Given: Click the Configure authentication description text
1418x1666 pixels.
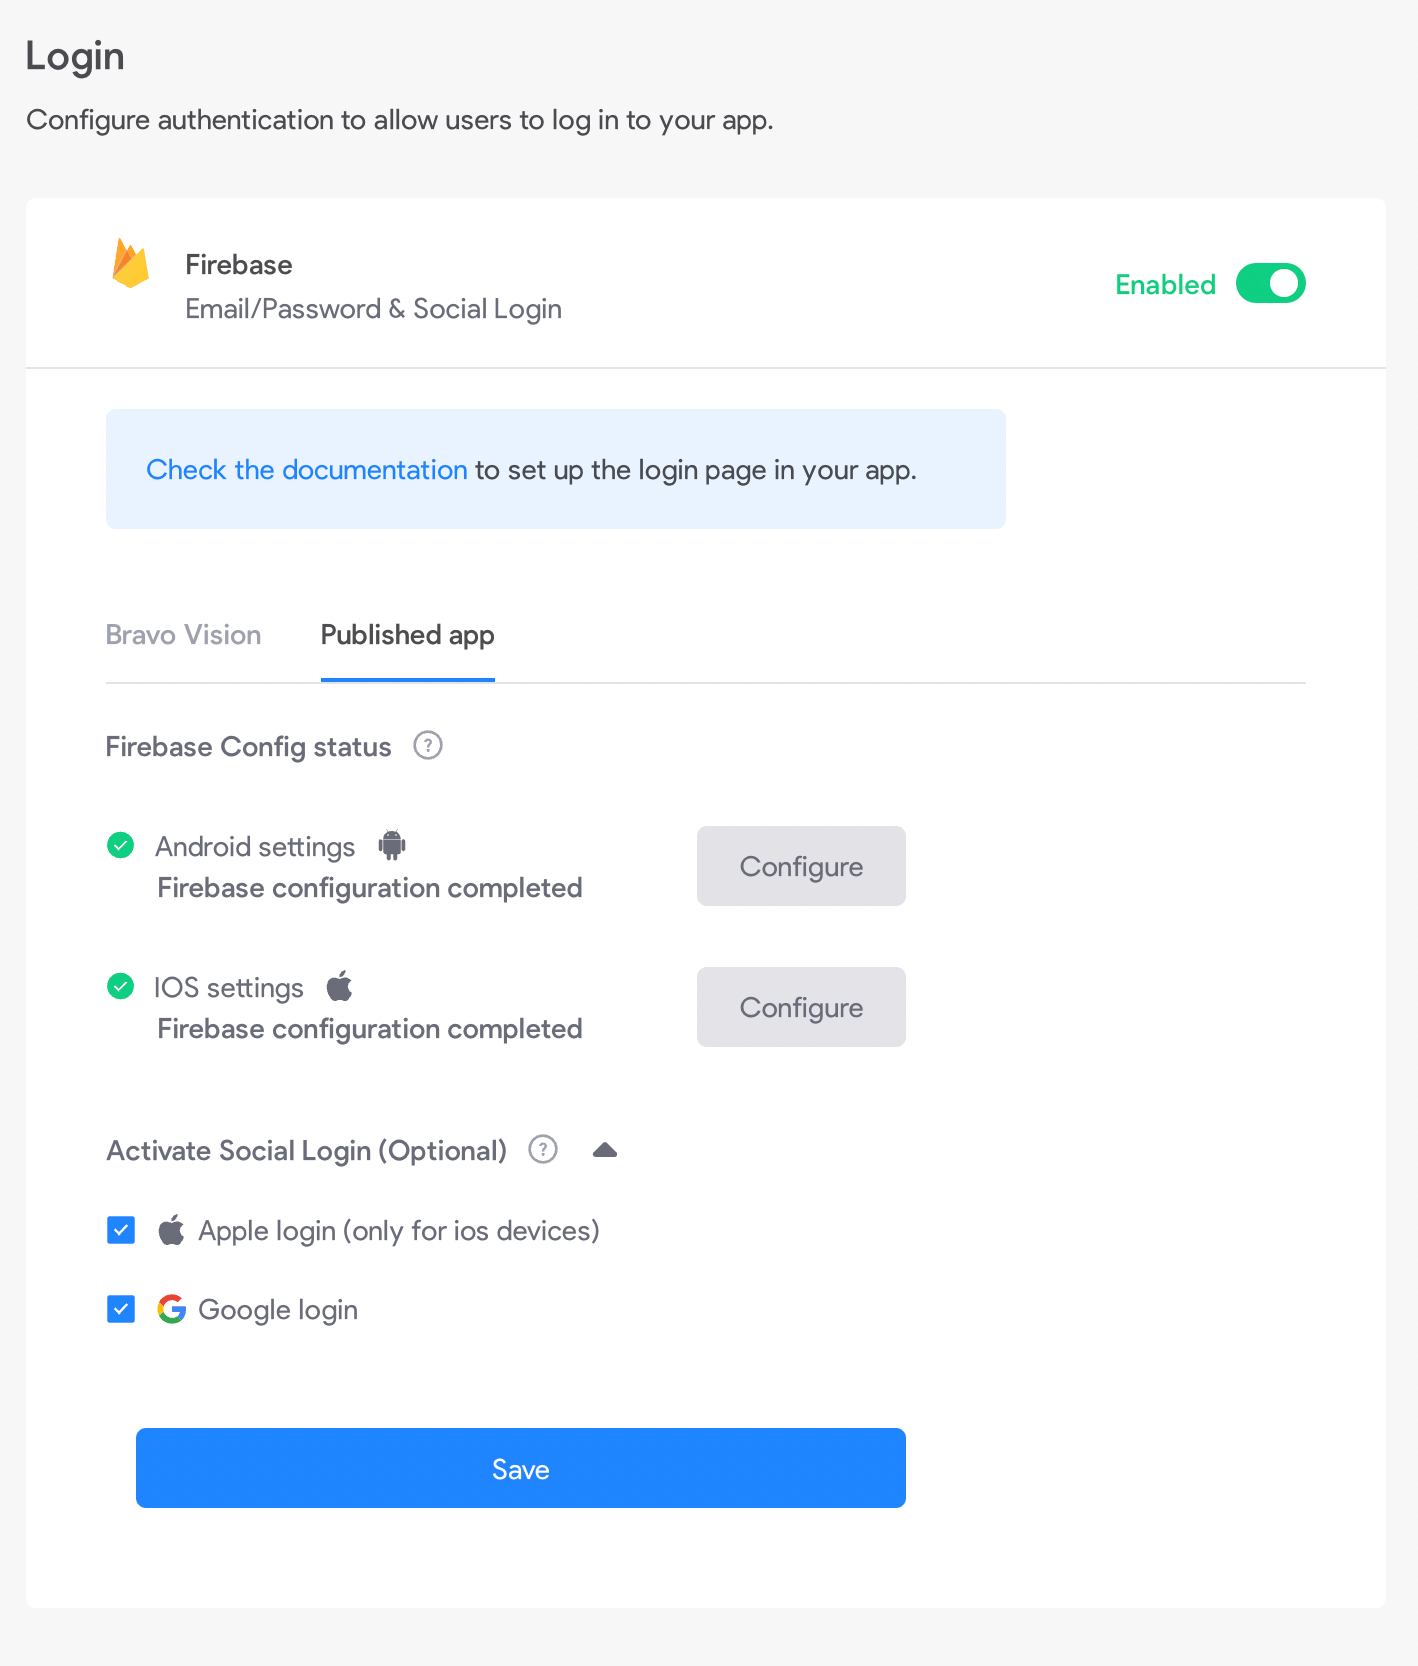Looking at the screenshot, I should (x=400, y=120).
